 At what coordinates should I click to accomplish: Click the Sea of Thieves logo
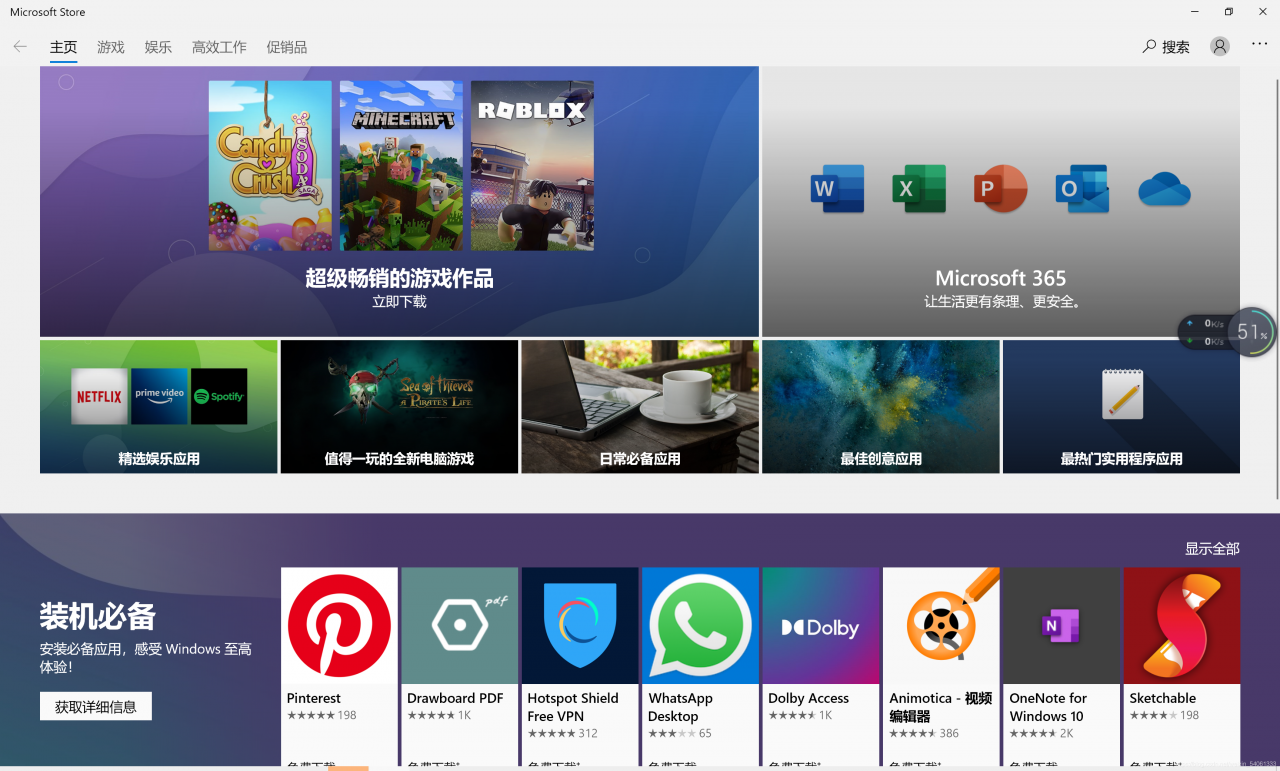tap(436, 390)
